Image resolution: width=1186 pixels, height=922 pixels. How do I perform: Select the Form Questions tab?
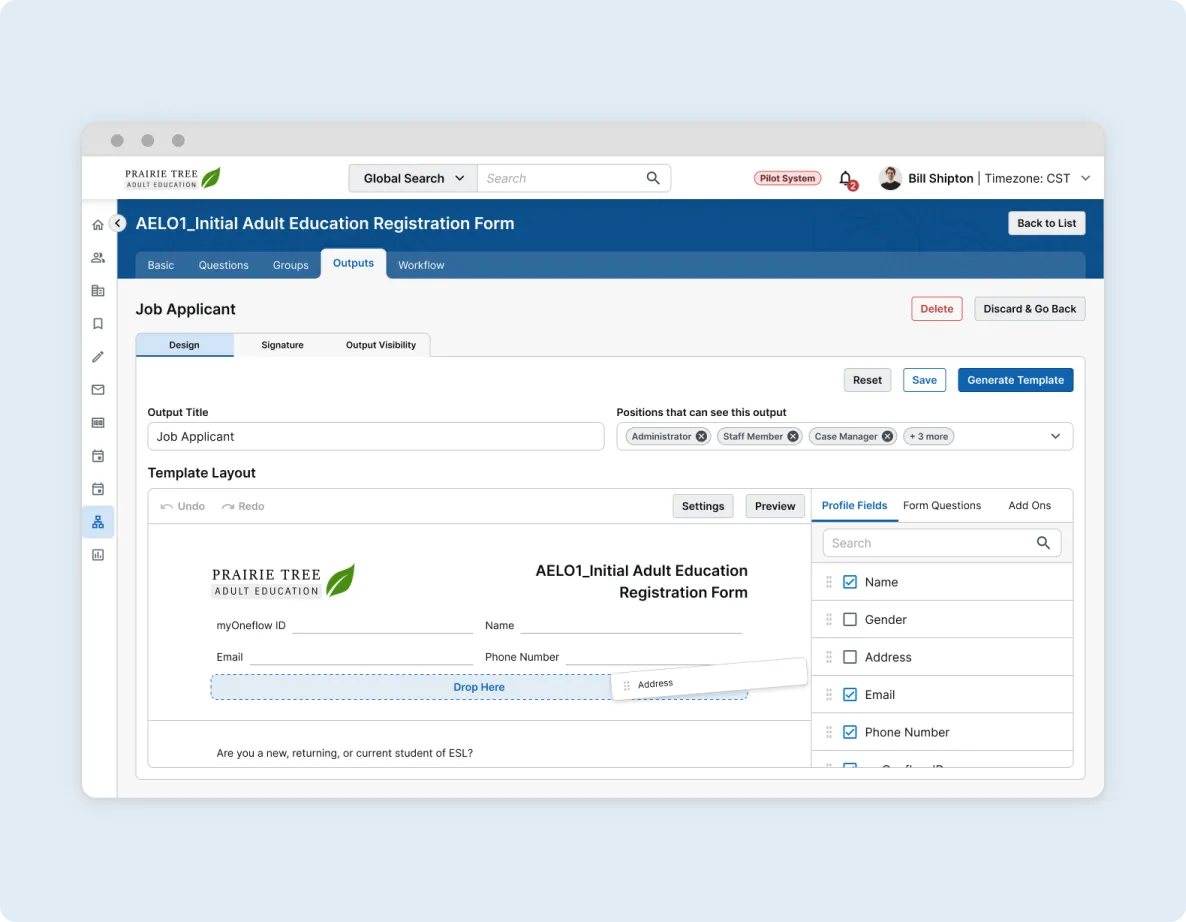pos(942,506)
